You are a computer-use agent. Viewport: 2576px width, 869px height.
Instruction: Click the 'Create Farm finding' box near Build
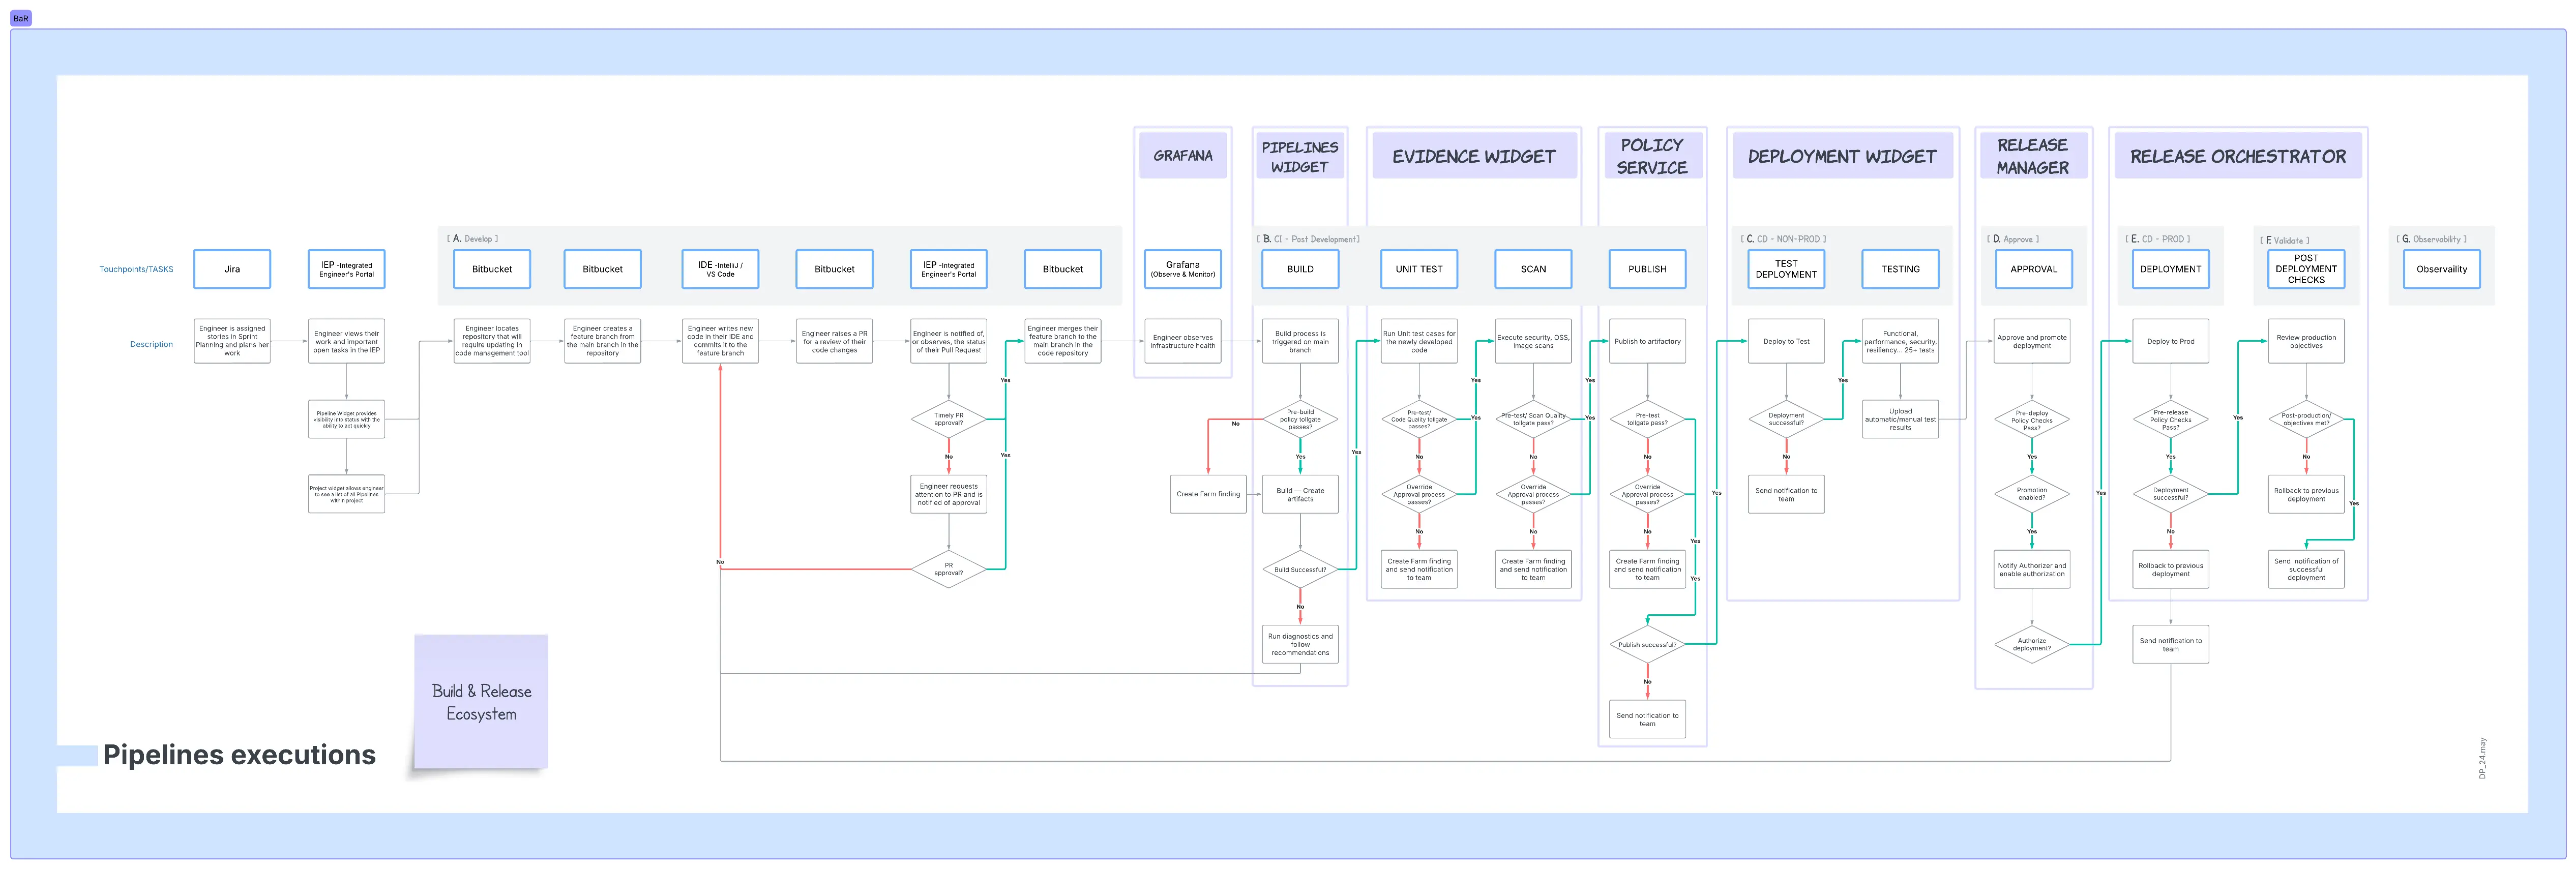1208,494
